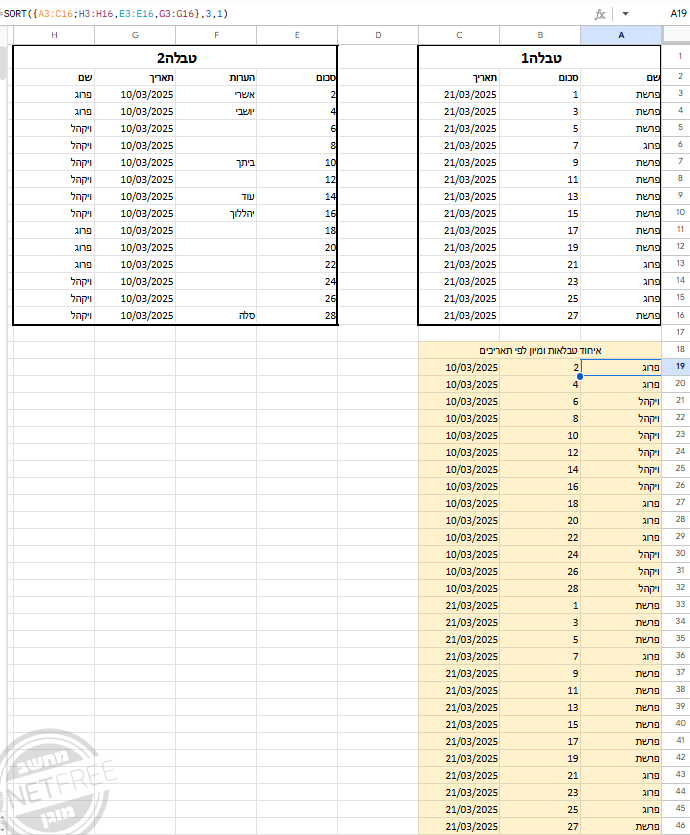Image resolution: width=690 pixels, height=835 pixels.
Task: Click cell B33 with value 1
Action: [x=540, y=605]
